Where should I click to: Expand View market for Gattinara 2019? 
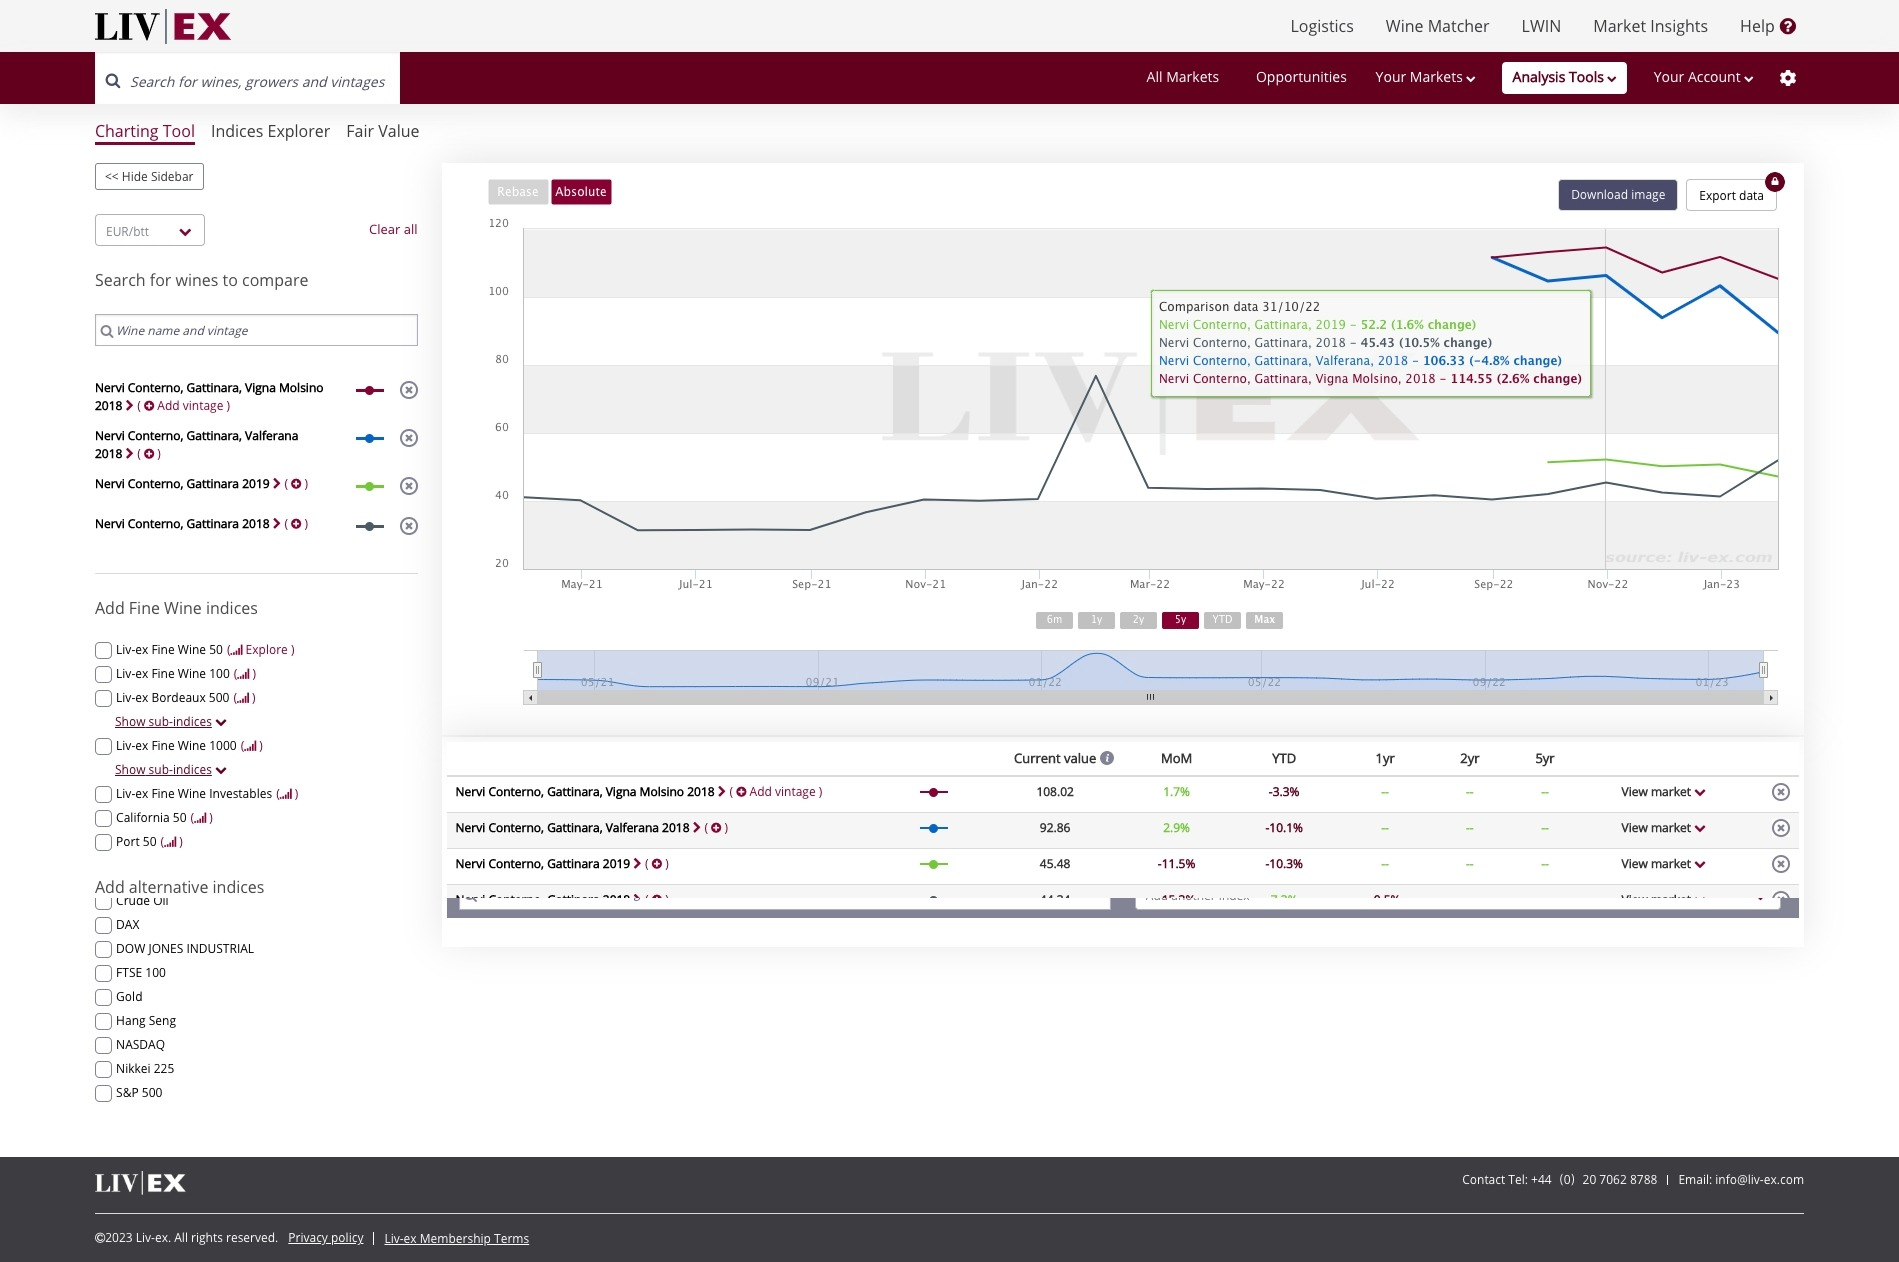click(x=1663, y=864)
